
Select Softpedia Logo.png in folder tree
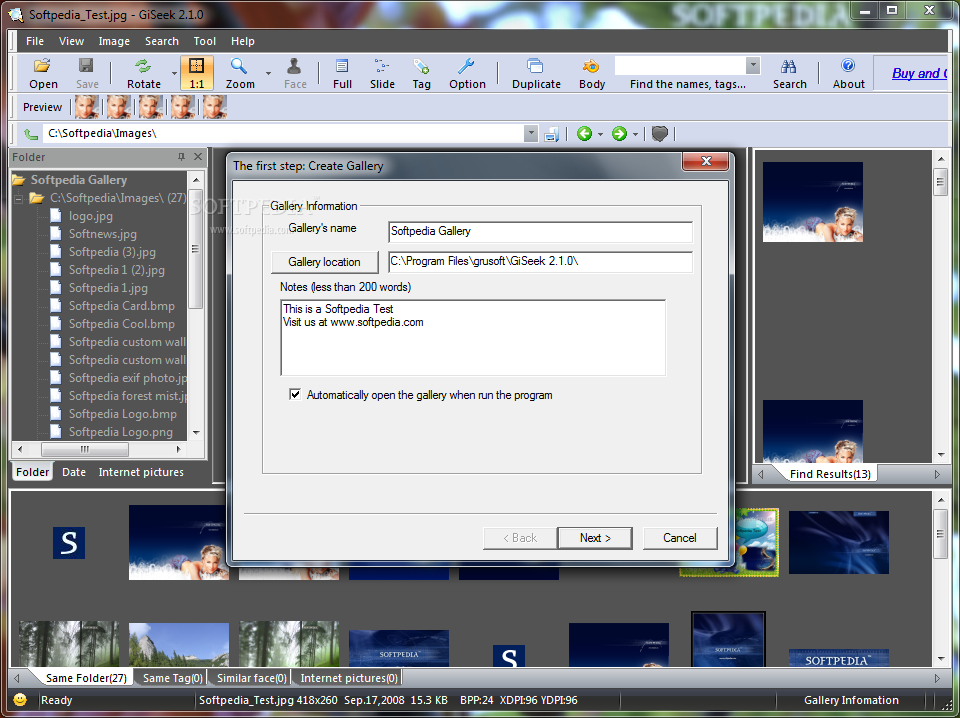[121, 432]
